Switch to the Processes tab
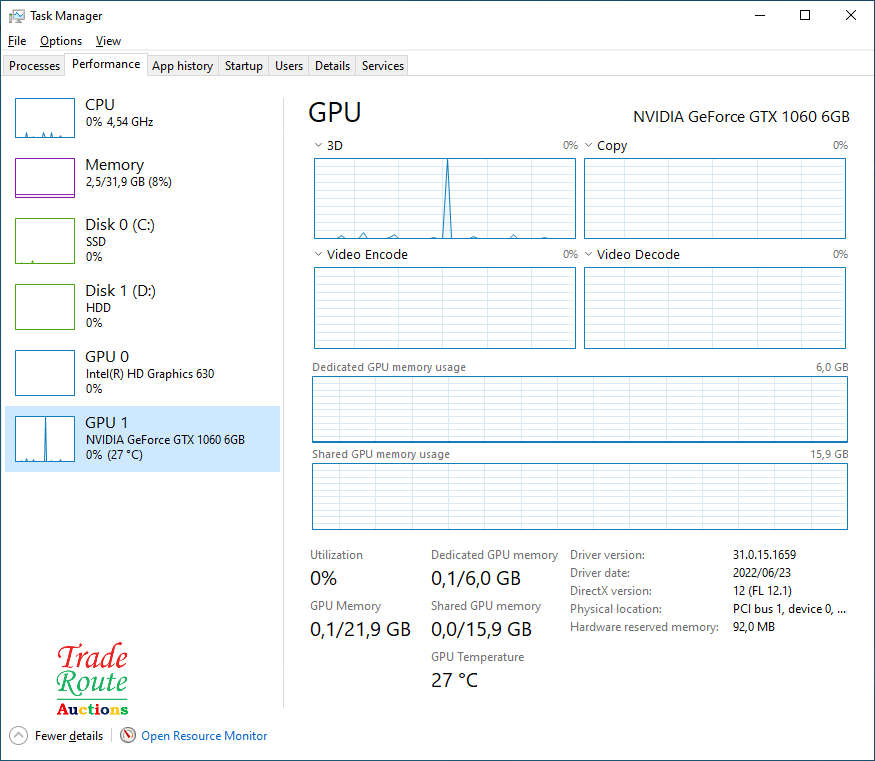 35,66
